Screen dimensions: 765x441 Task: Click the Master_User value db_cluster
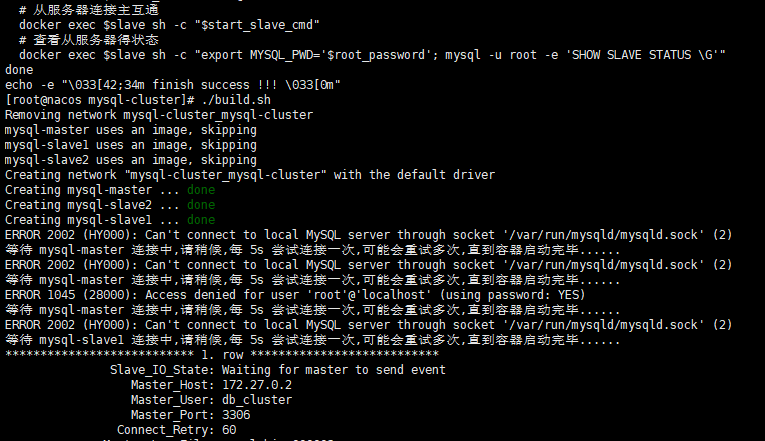tap(257, 400)
